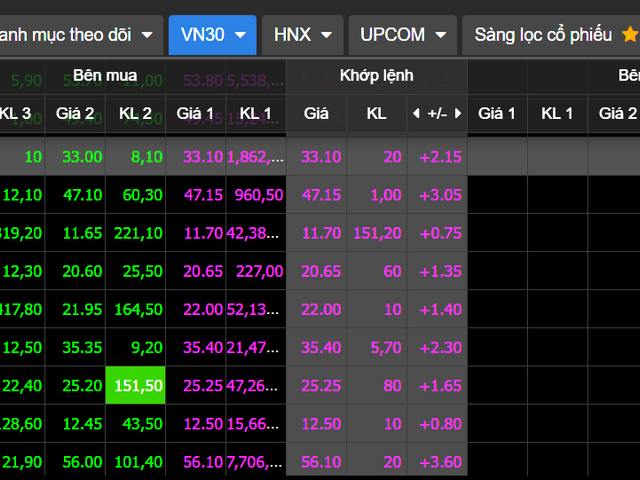
Task: Switch to the VN30 tab
Action: pos(203,35)
